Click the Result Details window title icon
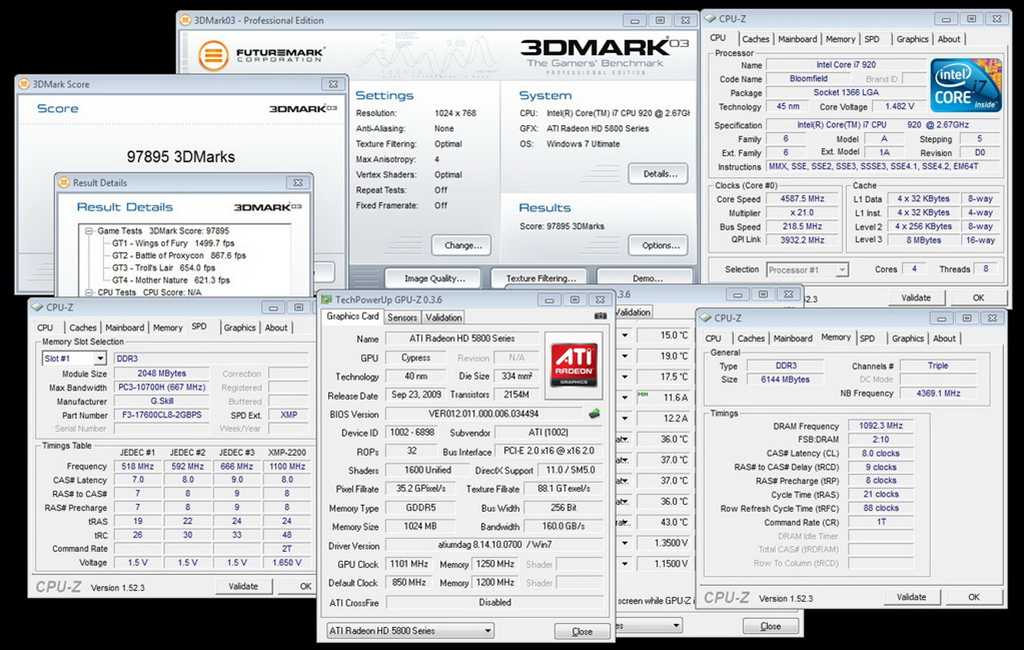 64,183
